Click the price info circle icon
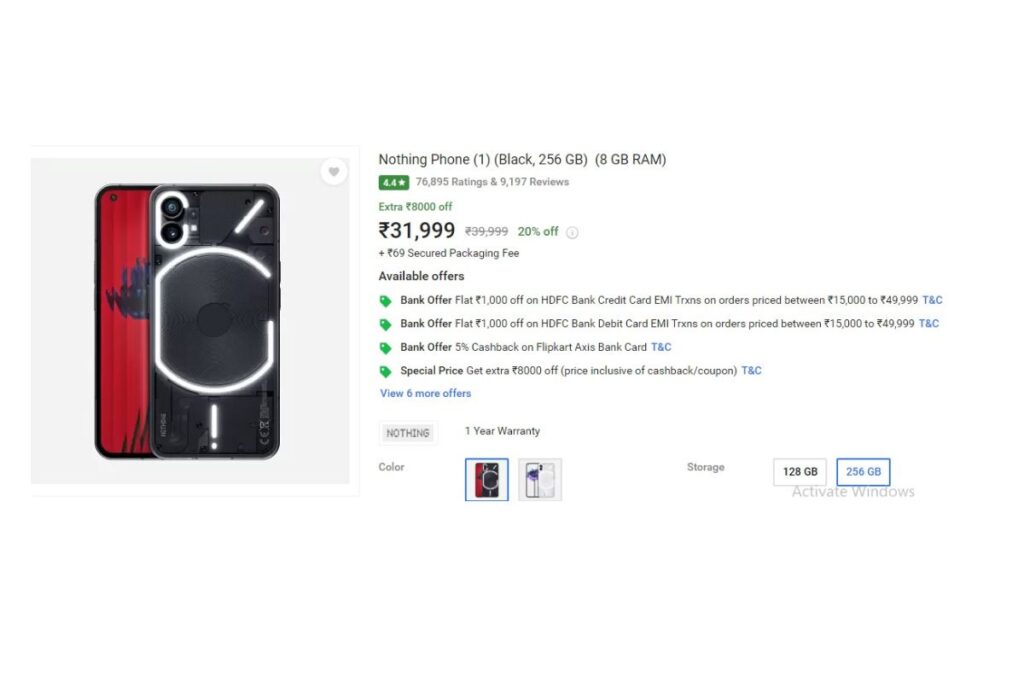The width and height of the screenshot is (1024, 683). [572, 232]
